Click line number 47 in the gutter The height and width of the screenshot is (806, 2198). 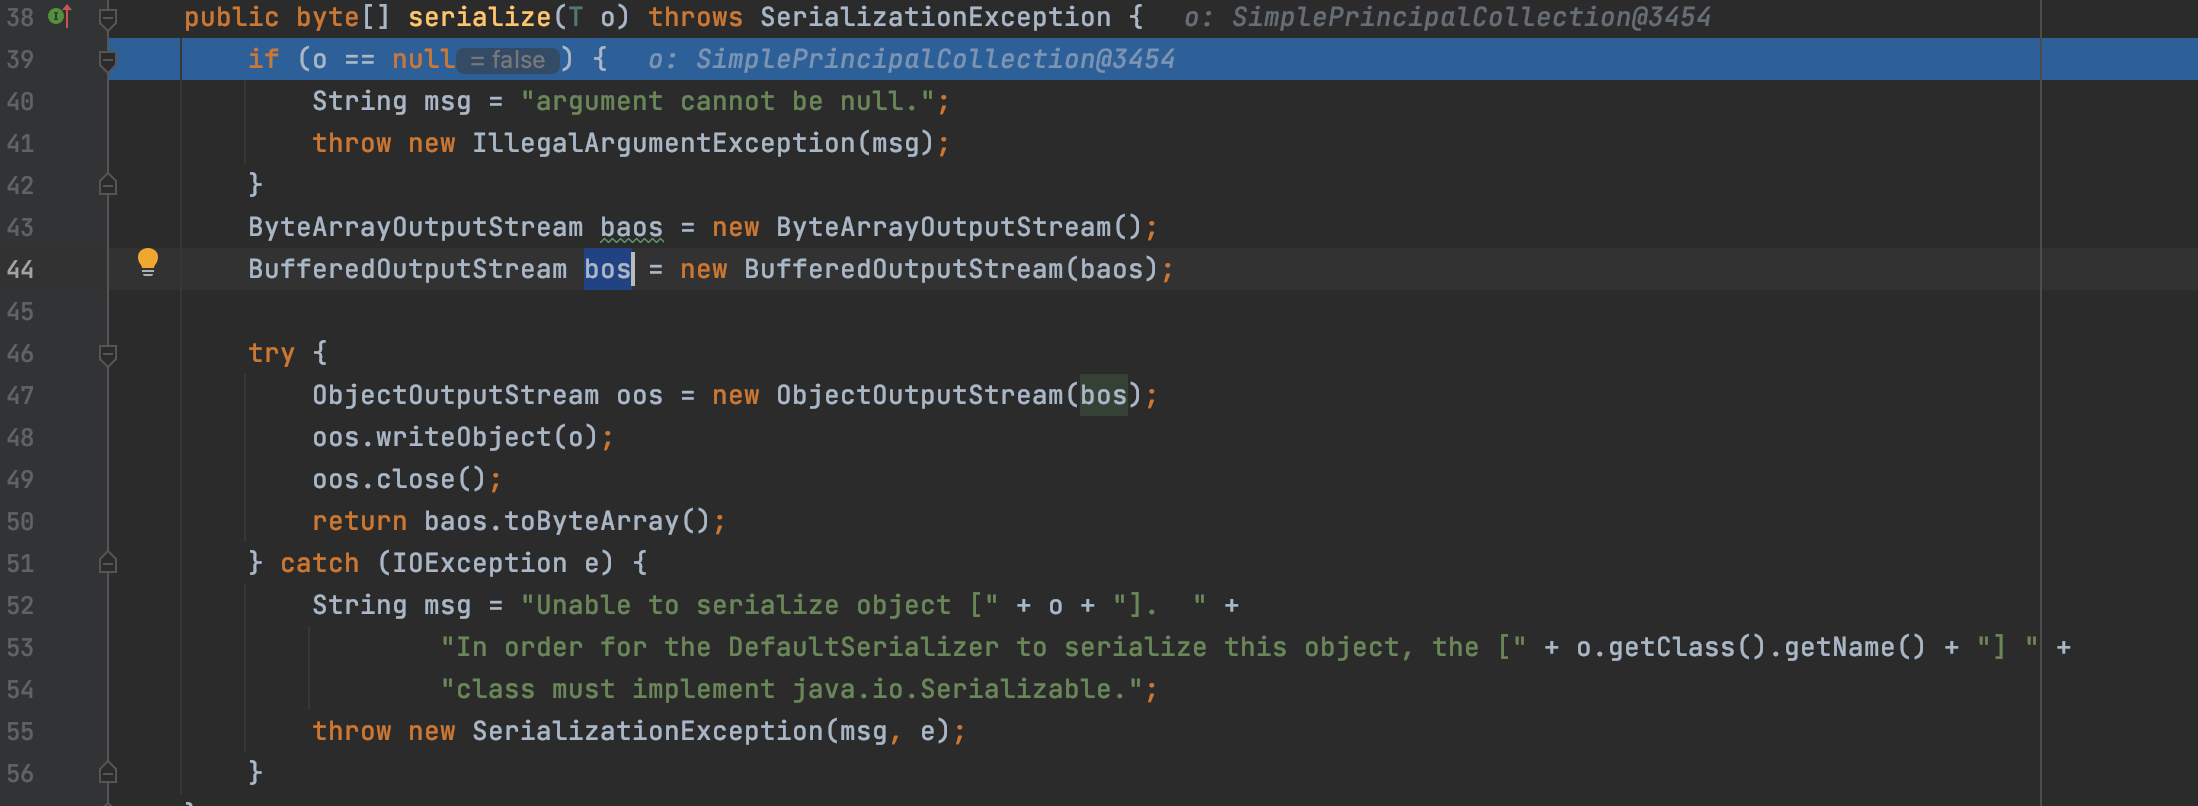(x=20, y=396)
